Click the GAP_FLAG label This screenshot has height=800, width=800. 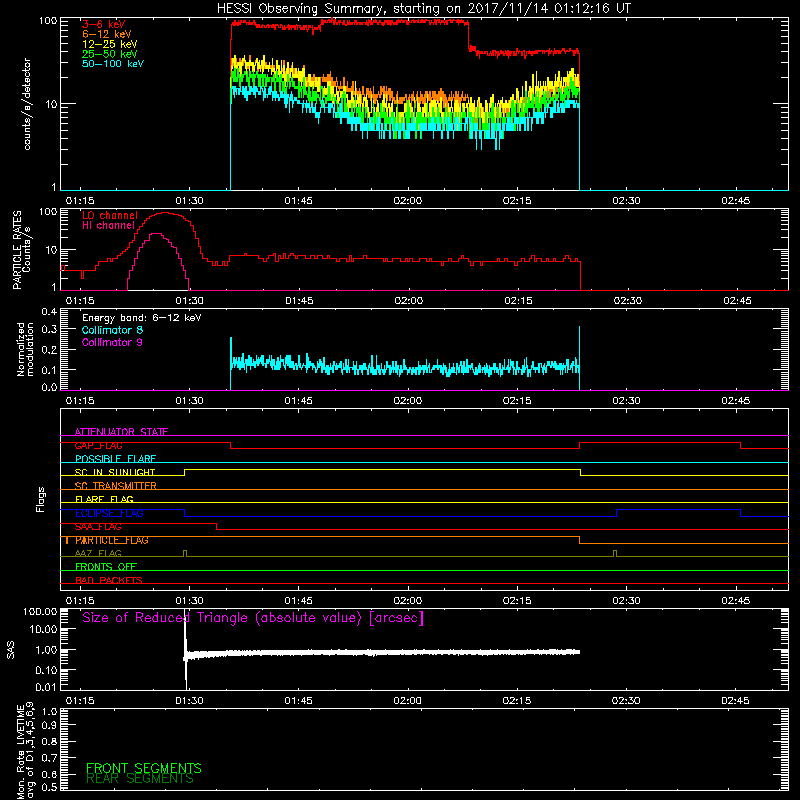(98, 445)
